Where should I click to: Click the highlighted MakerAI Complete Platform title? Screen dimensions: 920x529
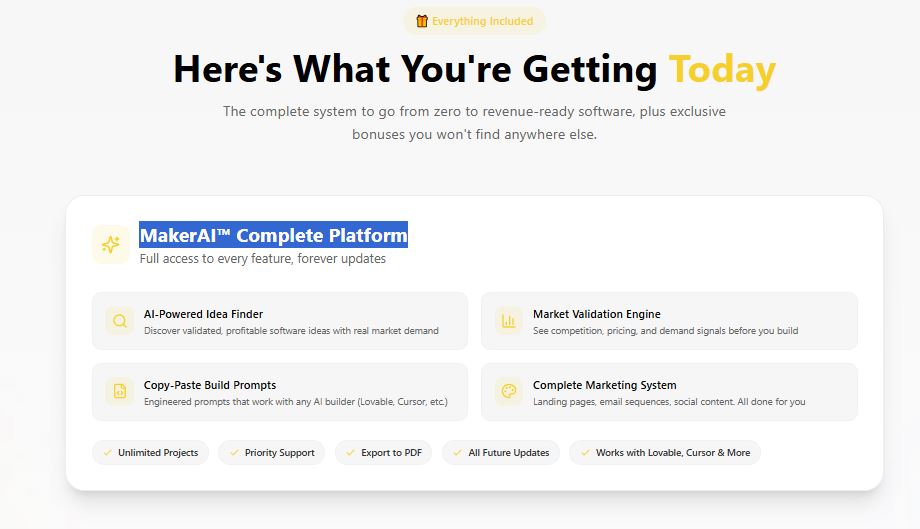click(x=273, y=236)
